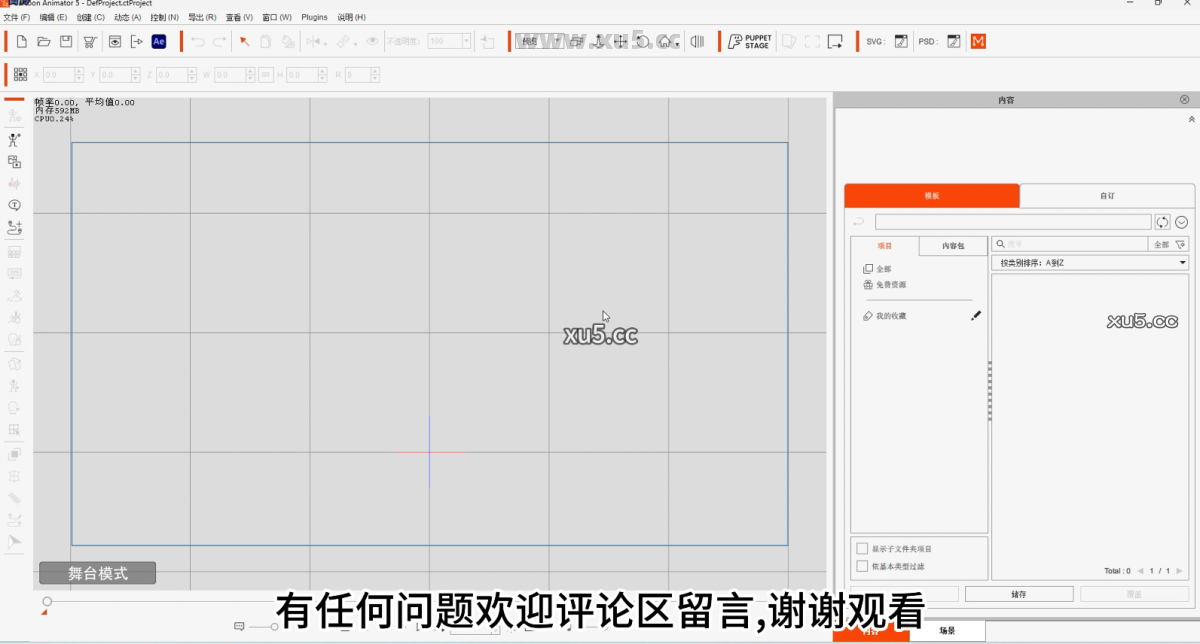Open the opacity value dropdown arrow
1200x644 pixels.
click(x=466, y=41)
